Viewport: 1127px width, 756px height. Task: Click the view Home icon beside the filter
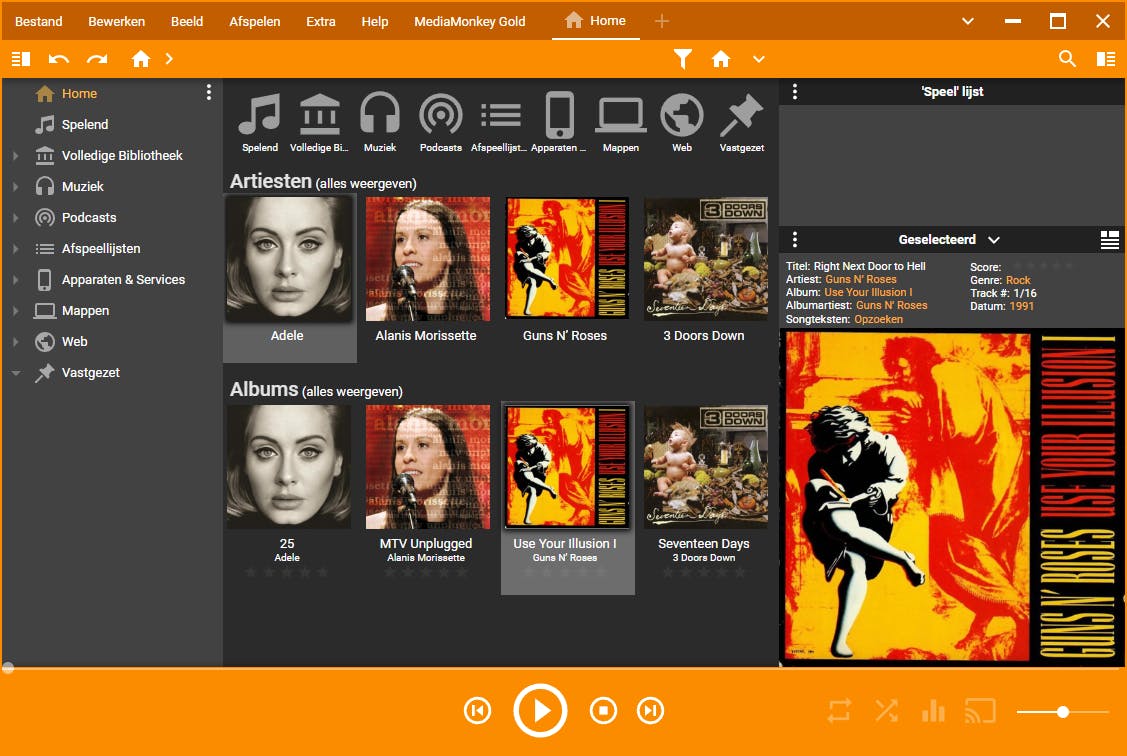721,59
